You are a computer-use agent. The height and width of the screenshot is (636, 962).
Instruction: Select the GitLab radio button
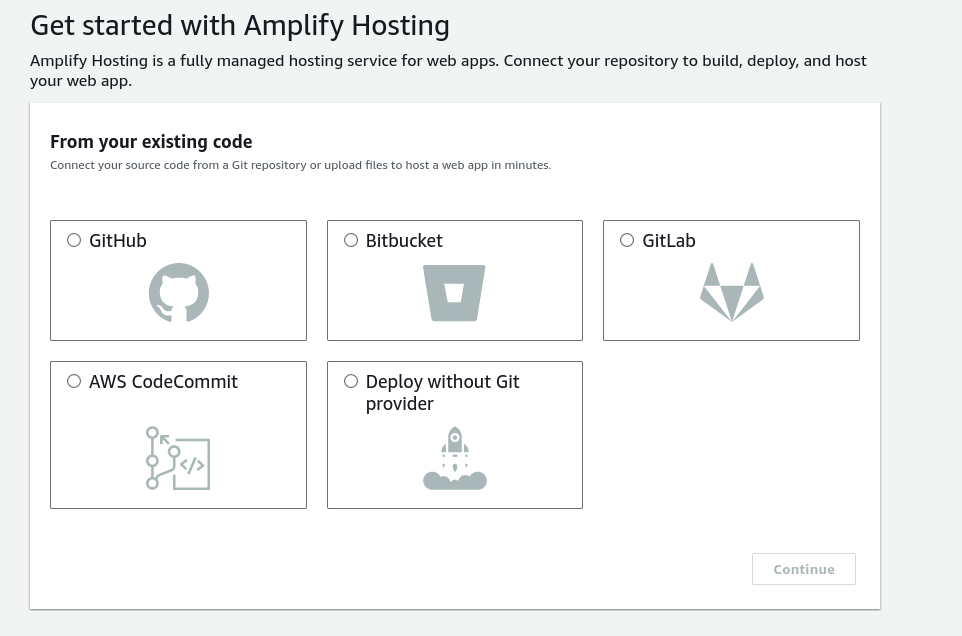pyautogui.click(x=627, y=240)
